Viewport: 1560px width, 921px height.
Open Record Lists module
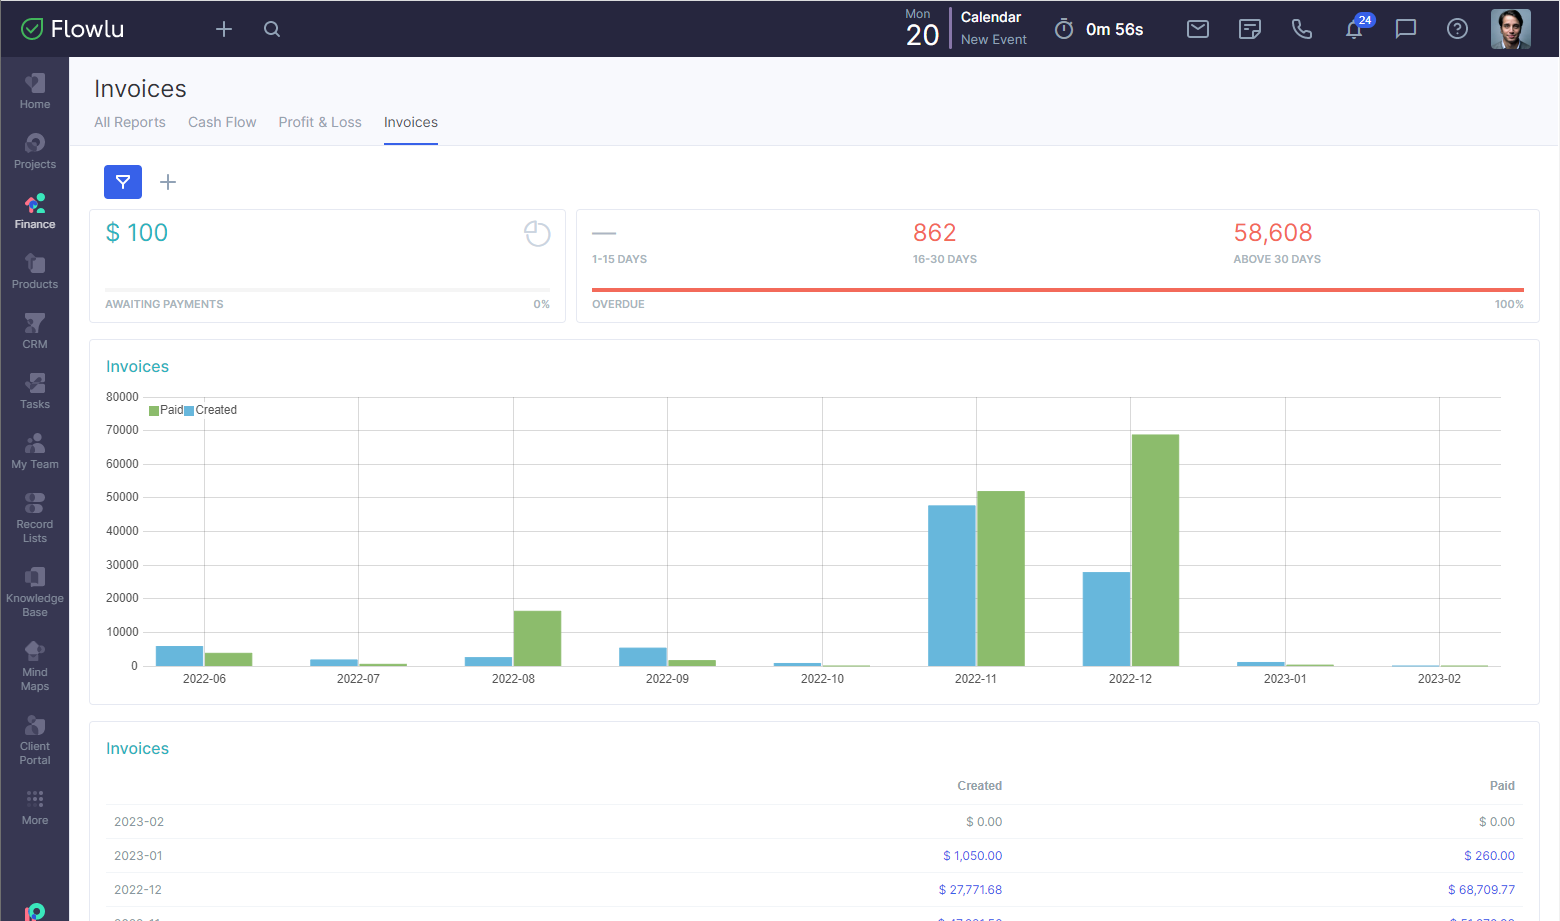pos(34,517)
